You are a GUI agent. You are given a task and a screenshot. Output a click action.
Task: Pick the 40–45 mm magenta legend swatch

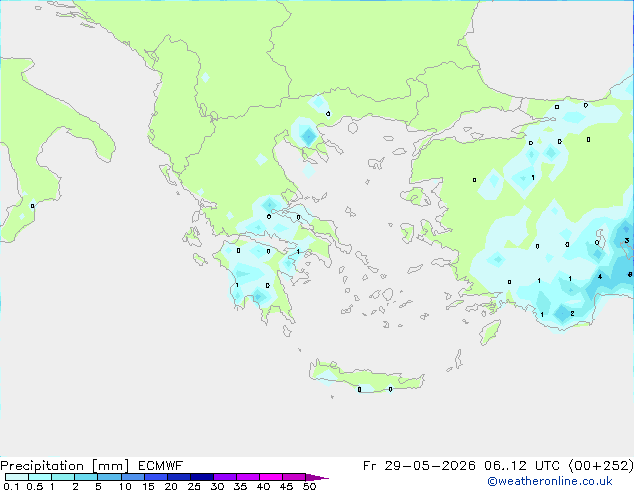pyautogui.click(x=271, y=477)
